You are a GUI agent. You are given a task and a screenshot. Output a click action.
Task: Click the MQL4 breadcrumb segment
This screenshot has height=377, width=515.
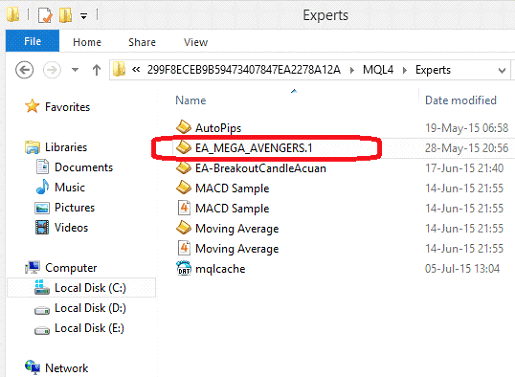tap(378, 70)
